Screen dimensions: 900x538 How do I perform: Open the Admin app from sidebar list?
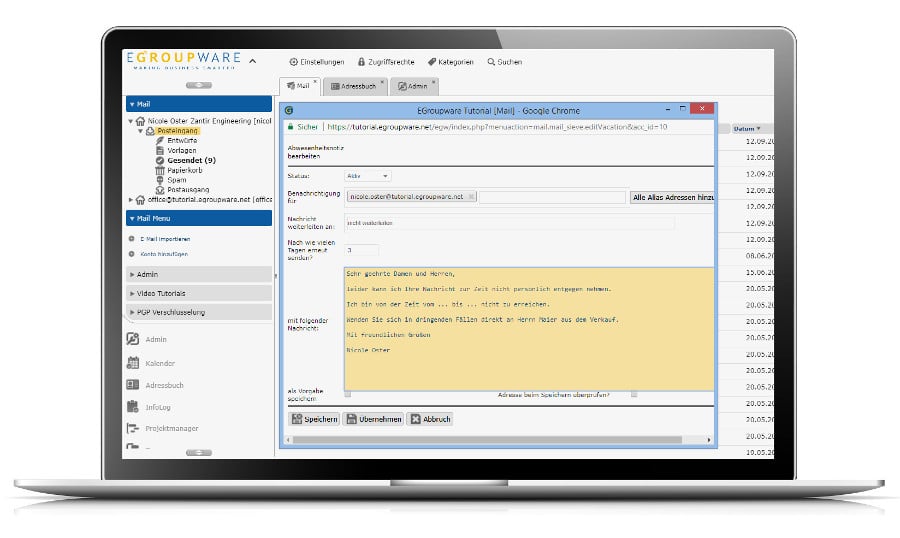147,339
